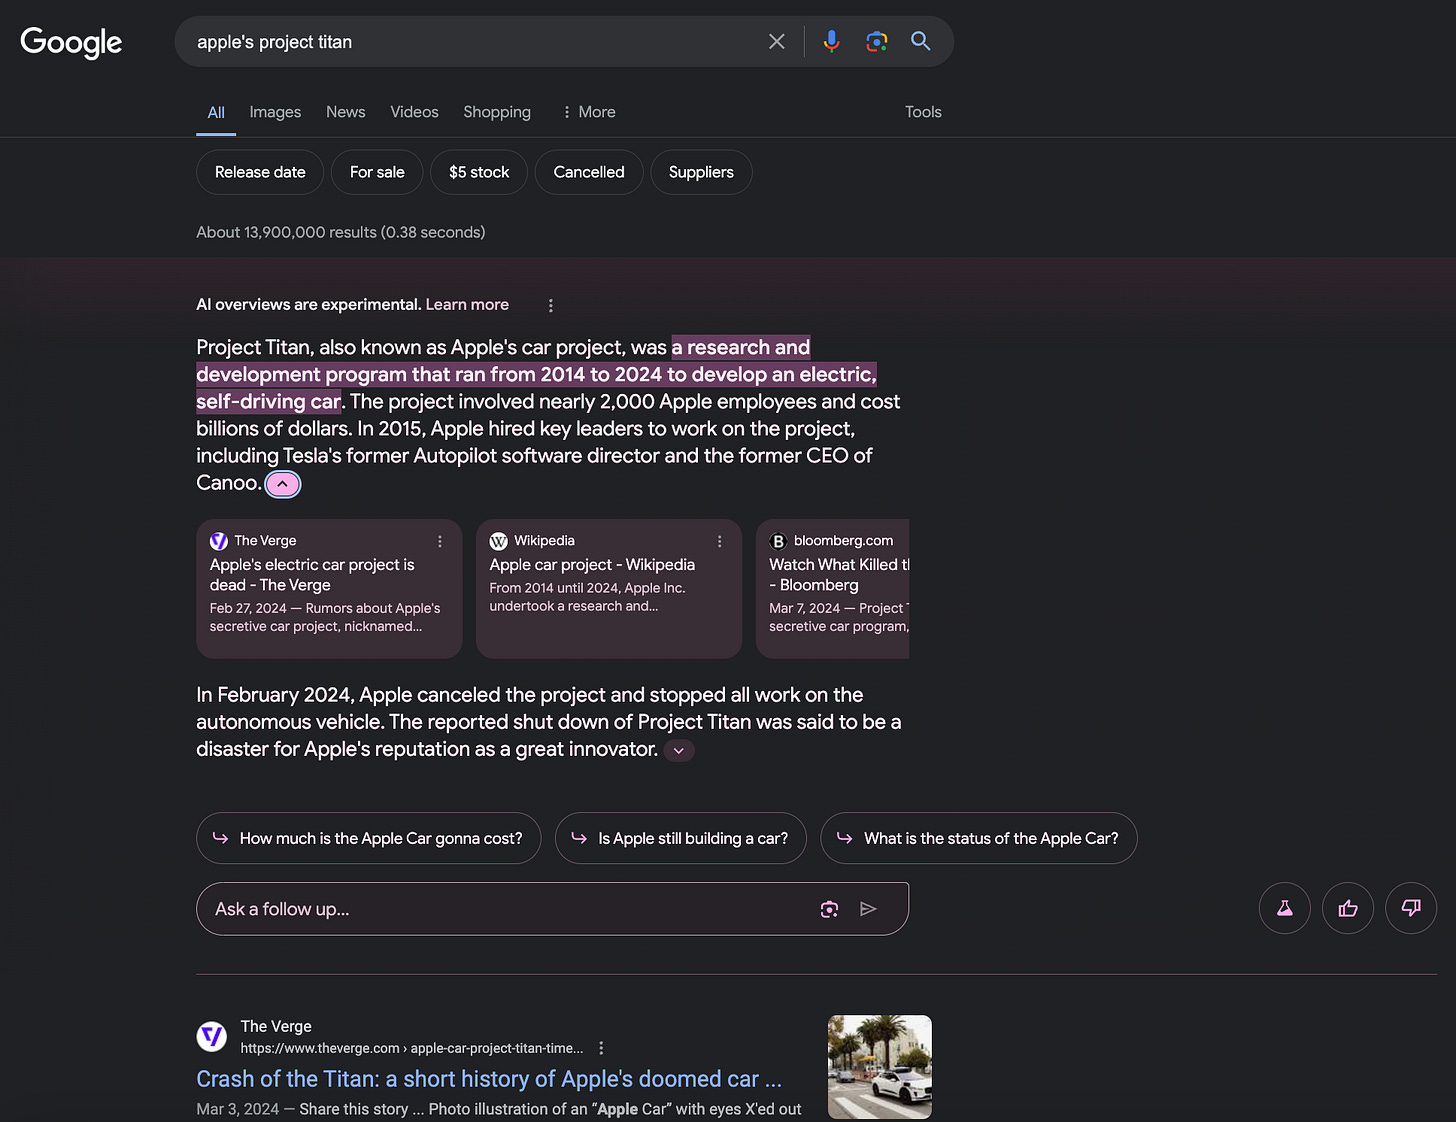Select the All results tab
Image resolution: width=1456 pixels, height=1122 pixels.
[216, 112]
